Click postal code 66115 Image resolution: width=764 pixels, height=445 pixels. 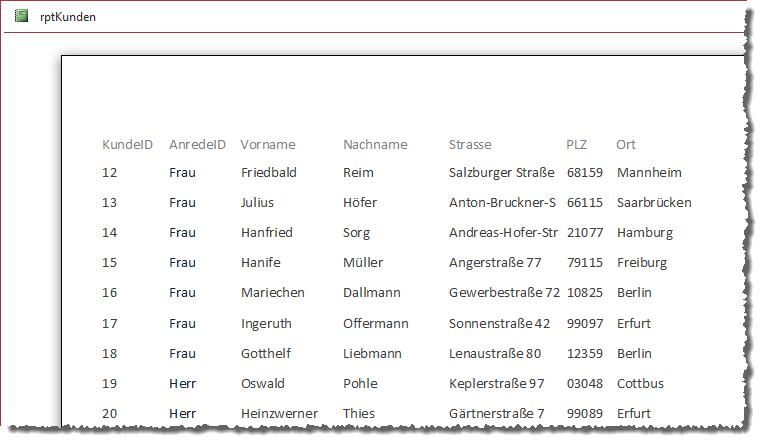click(585, 203)
